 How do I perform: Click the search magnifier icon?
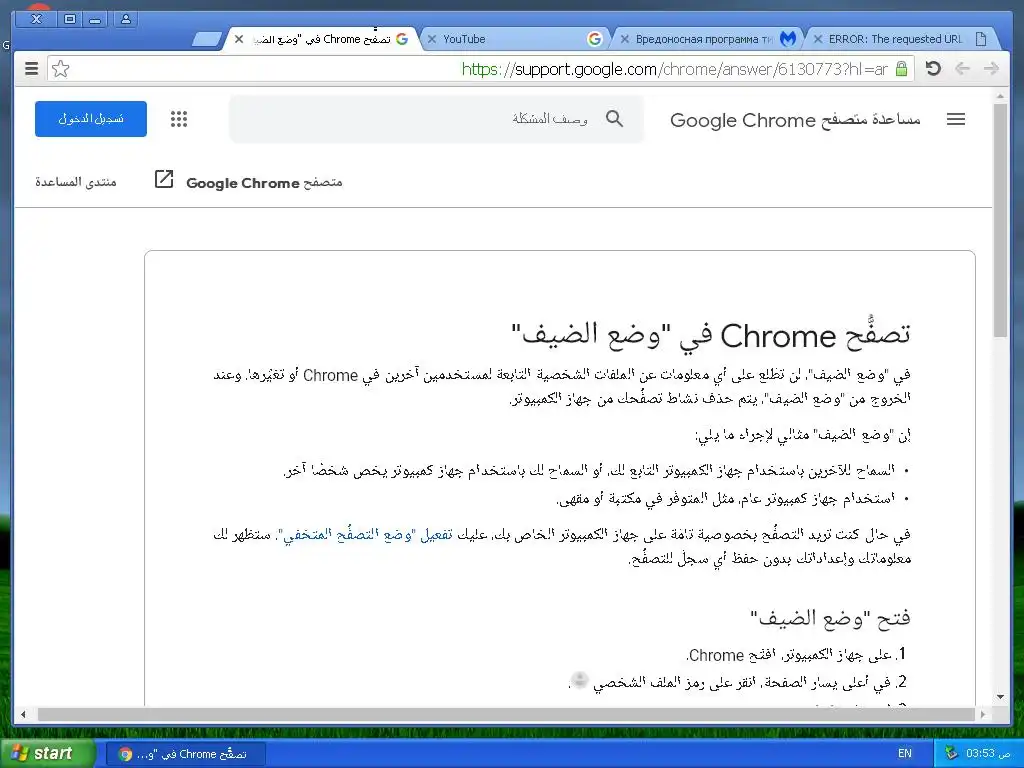[x=614, y=118]
